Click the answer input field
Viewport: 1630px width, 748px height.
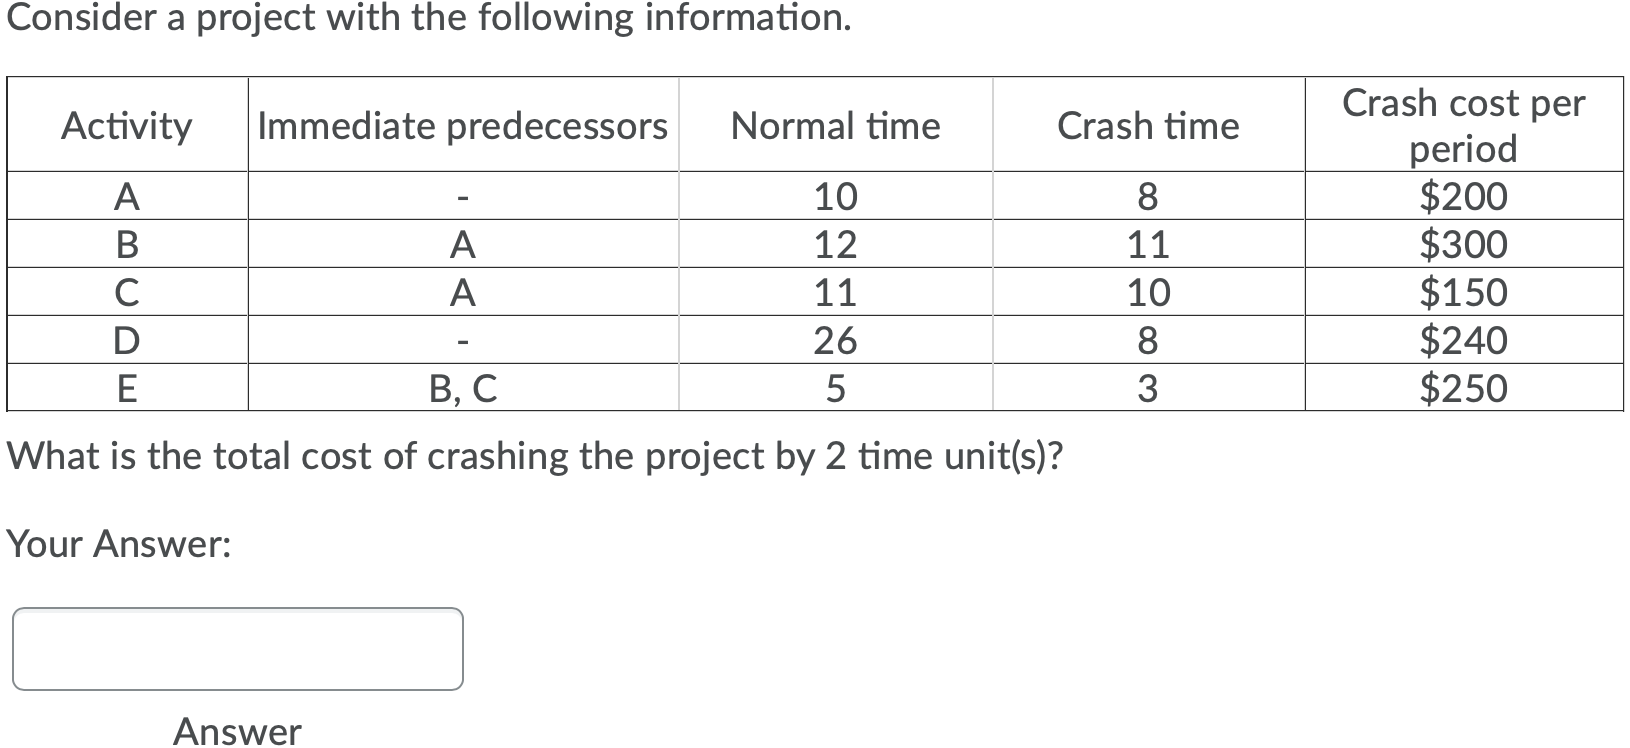tap(236, 648)
